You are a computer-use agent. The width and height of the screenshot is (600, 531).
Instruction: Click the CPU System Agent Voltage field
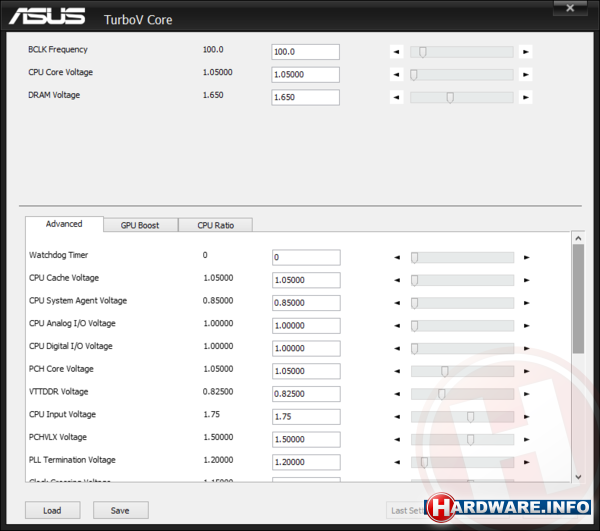point(305,303)
